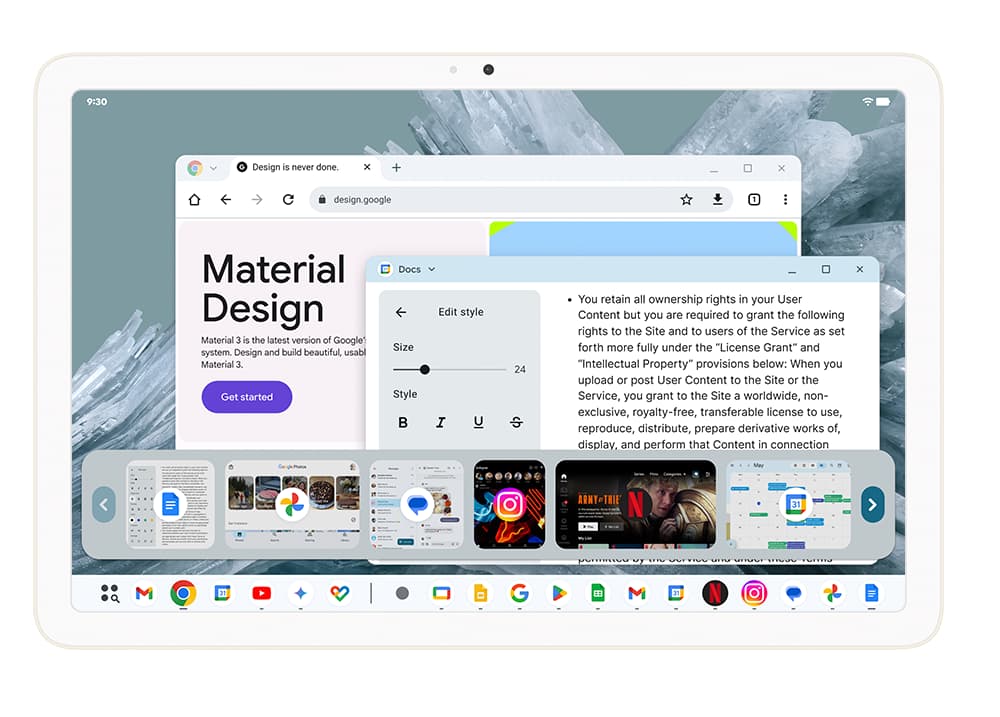The width and height of the screenshot is (1000, 717).
Task: Select the 'Design is never done.' tab
Action: (295, 167)
